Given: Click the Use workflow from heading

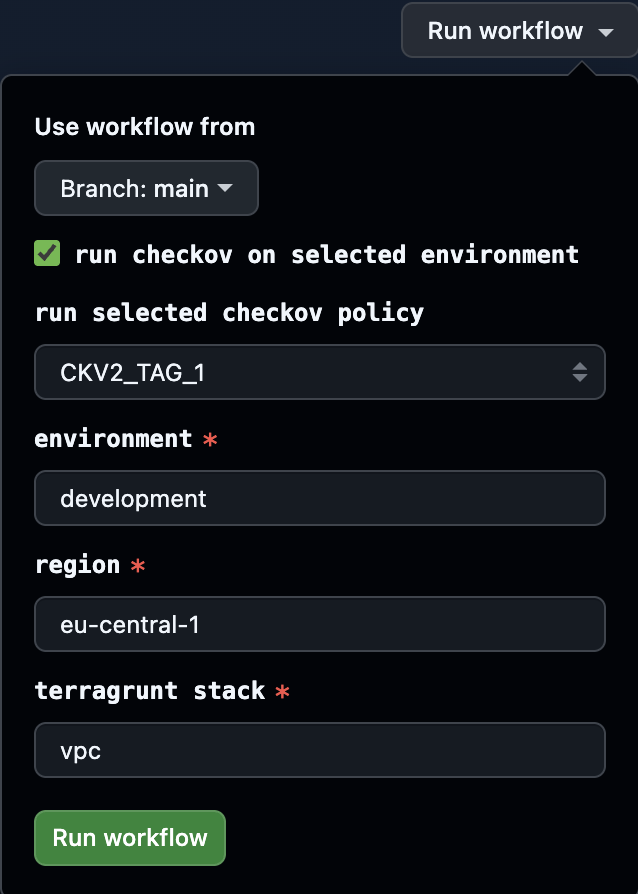Looking at the screenshot, I should click(x=144, y=127).
